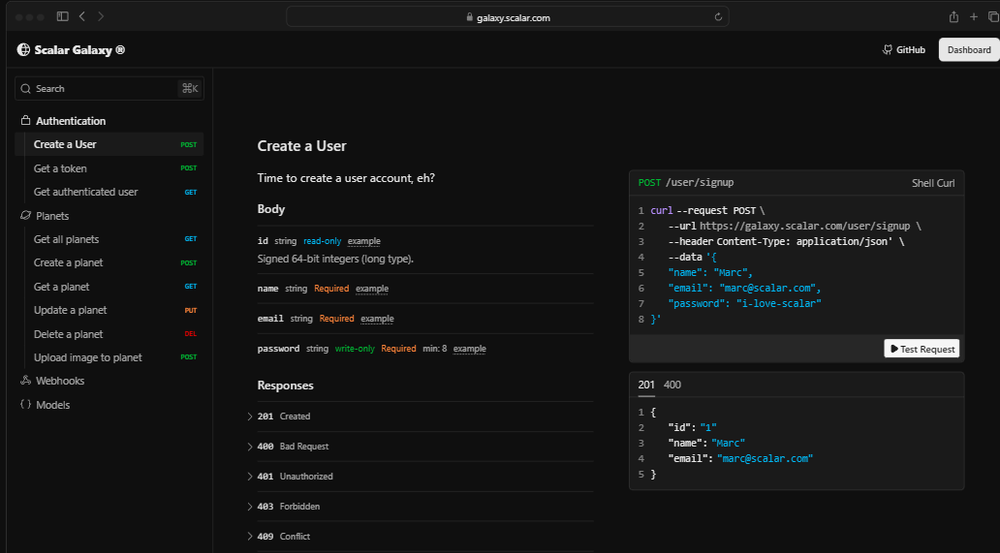Click the Test Request button
Viewport: 1000px width, 553px height.
922,349
